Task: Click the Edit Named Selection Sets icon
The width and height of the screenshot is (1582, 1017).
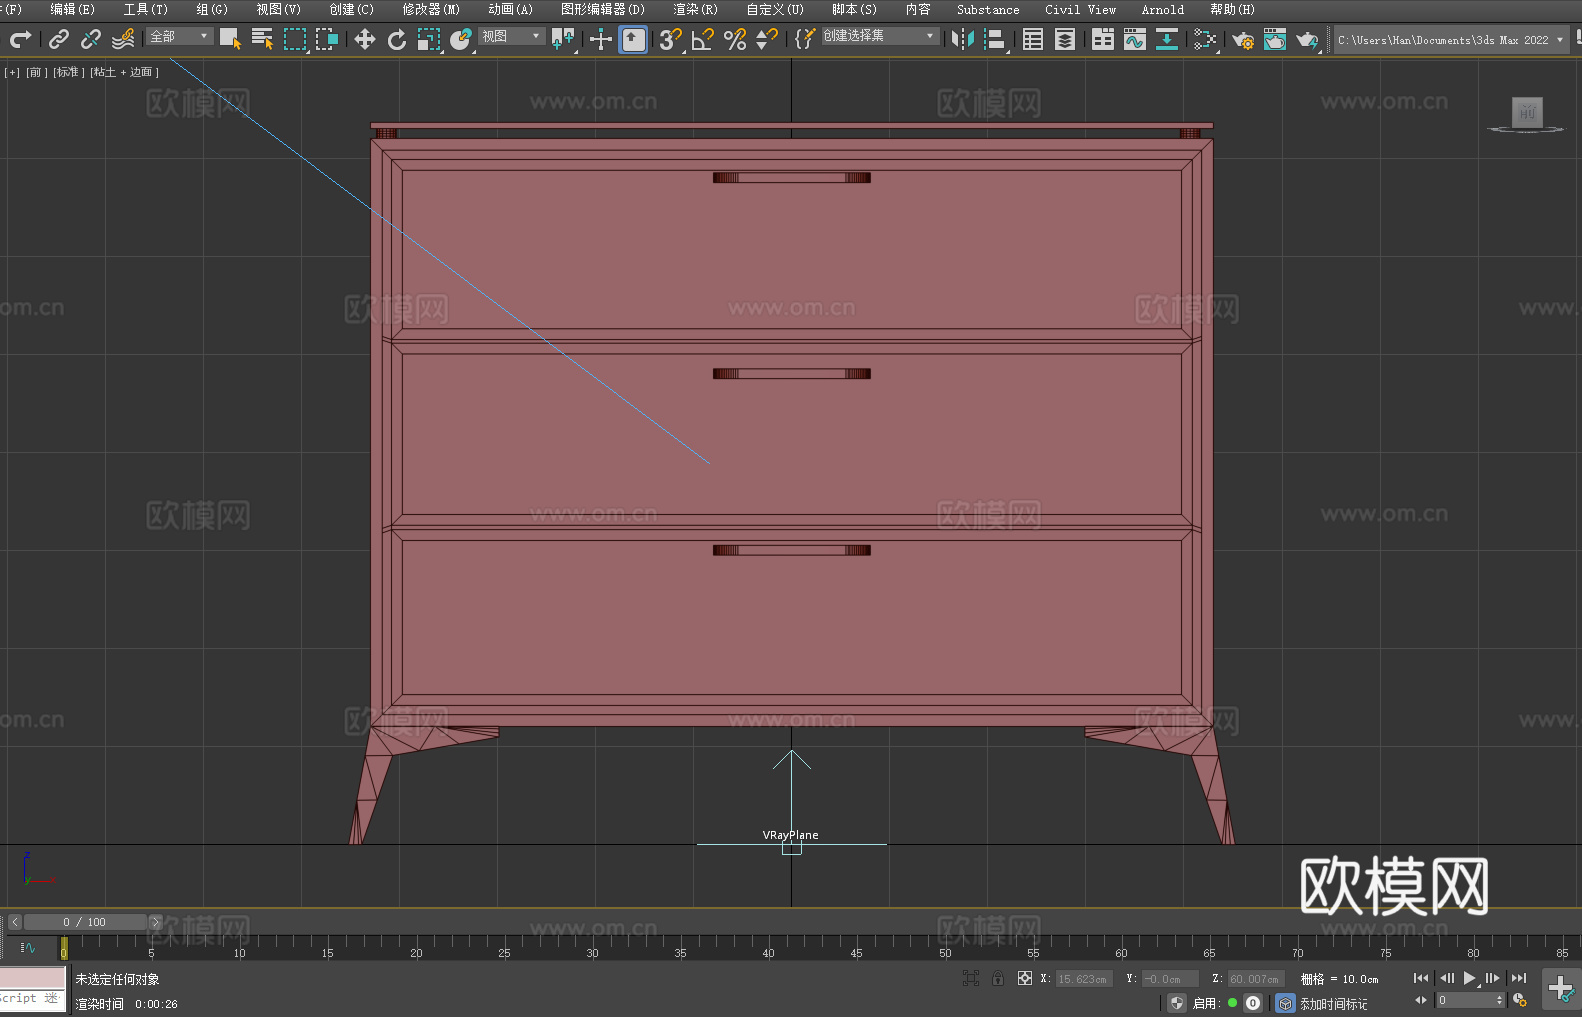Action: [x=805, y=39]
